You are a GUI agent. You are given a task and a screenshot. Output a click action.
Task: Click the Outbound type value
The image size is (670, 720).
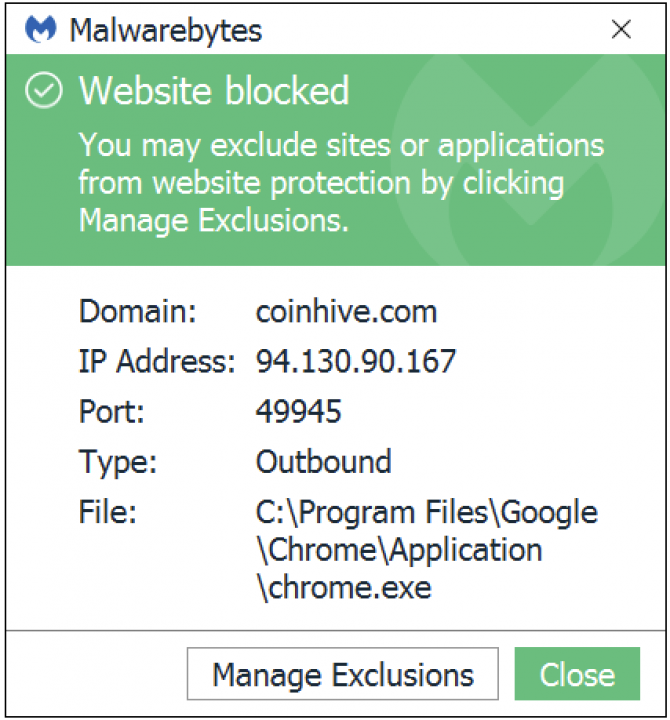coord(324,461)
